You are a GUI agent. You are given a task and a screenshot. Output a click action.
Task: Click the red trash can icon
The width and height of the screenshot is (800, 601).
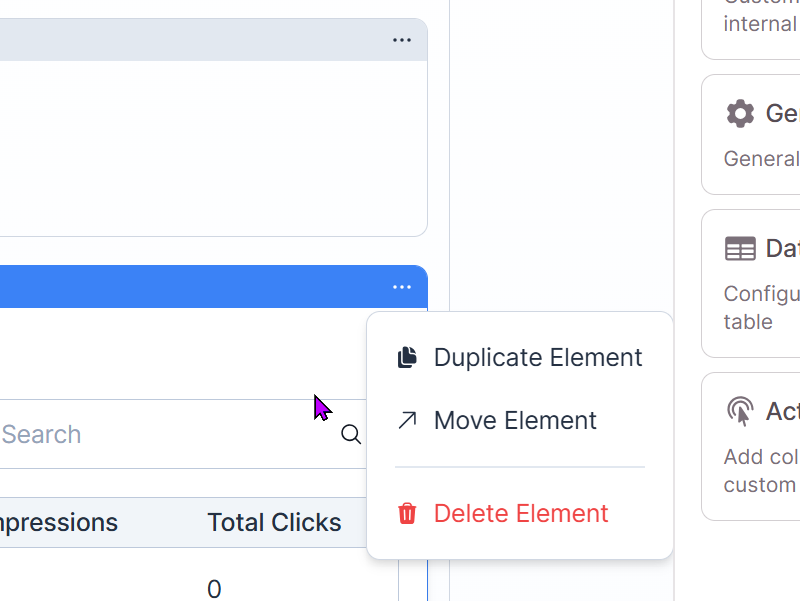tap(407, 513)
